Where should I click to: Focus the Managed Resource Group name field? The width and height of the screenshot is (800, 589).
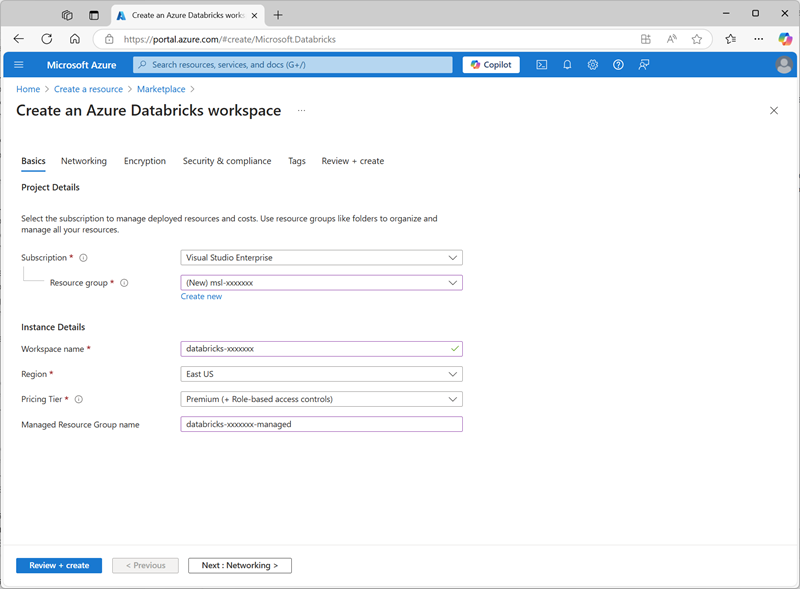[321, 424]
